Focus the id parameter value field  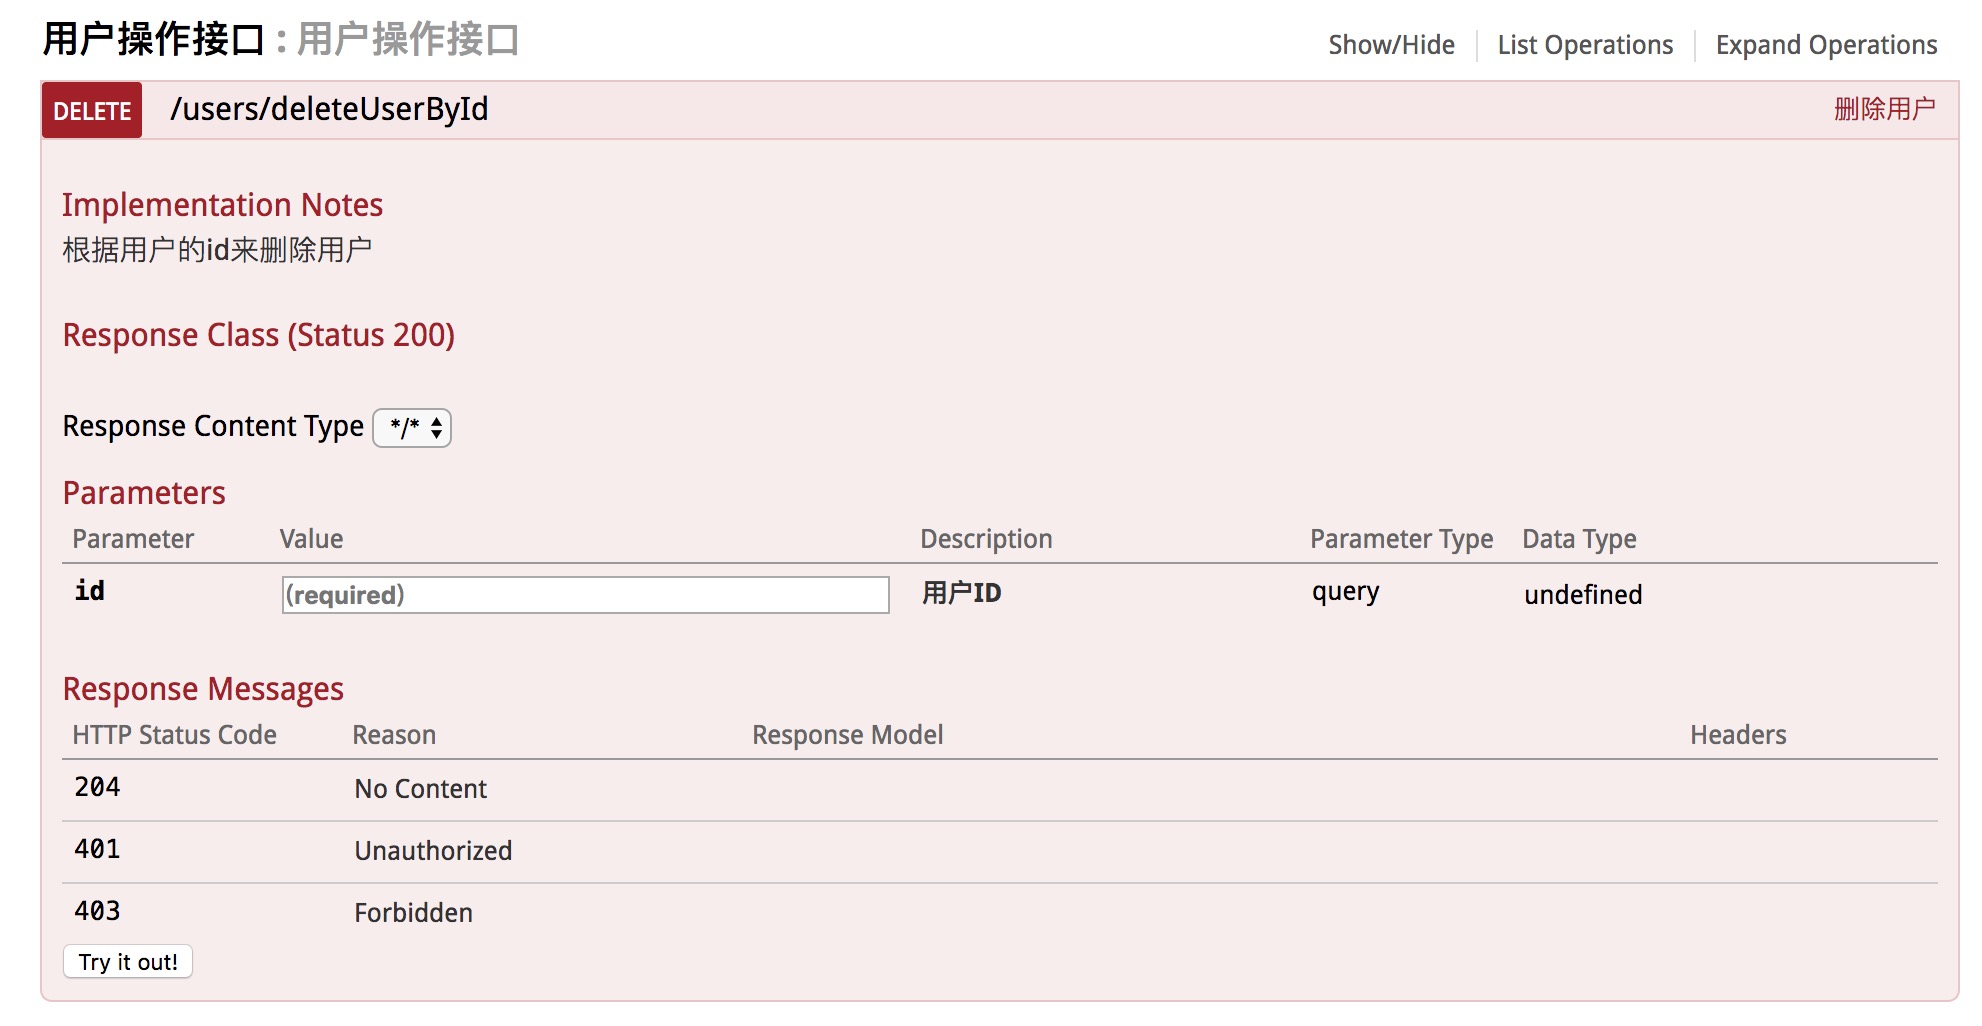(585, 595)
